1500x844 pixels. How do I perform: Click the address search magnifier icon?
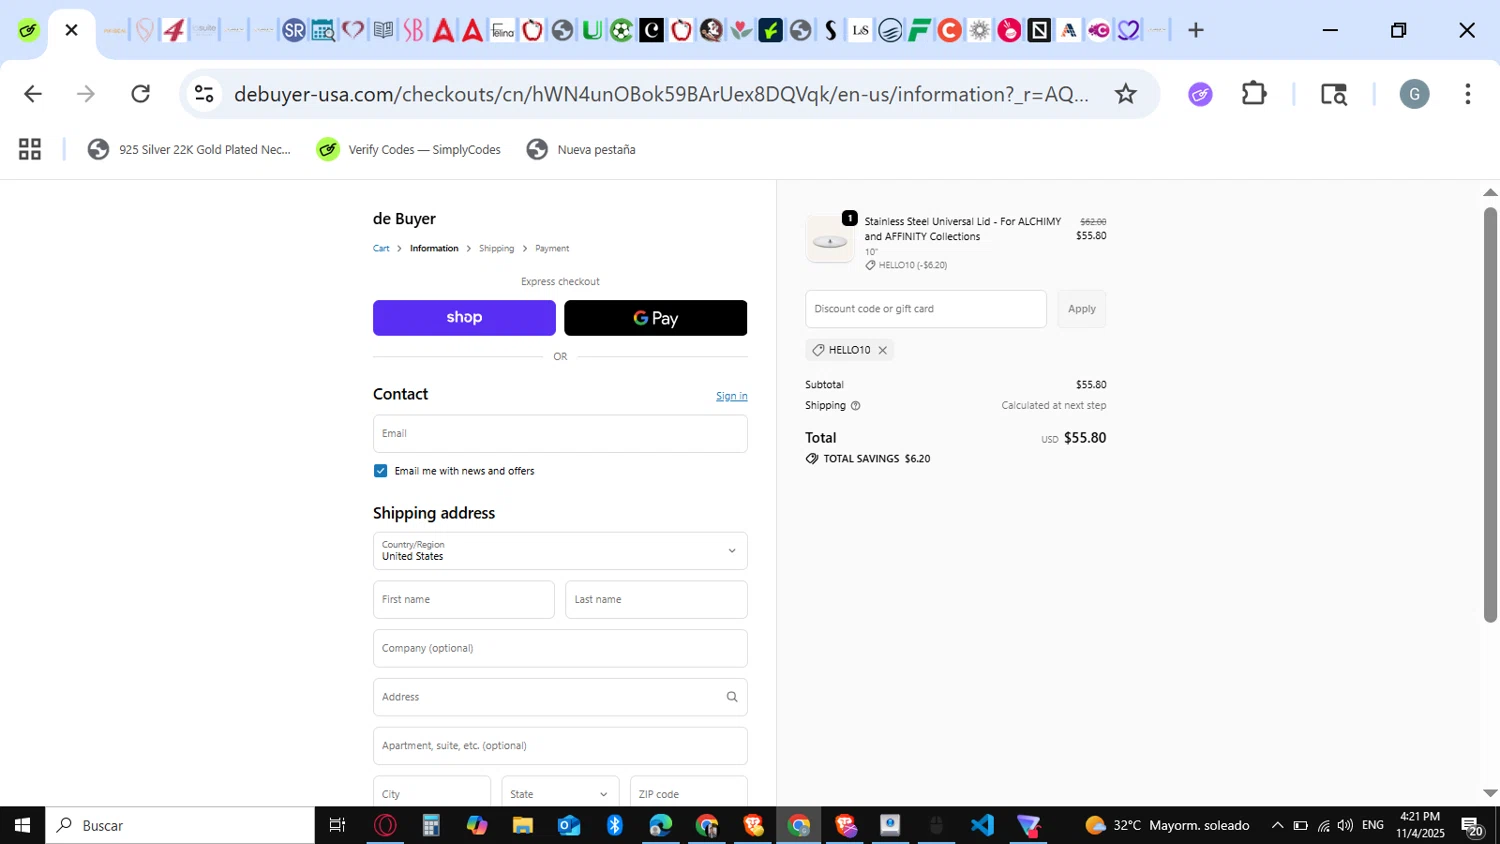[732, 697]
